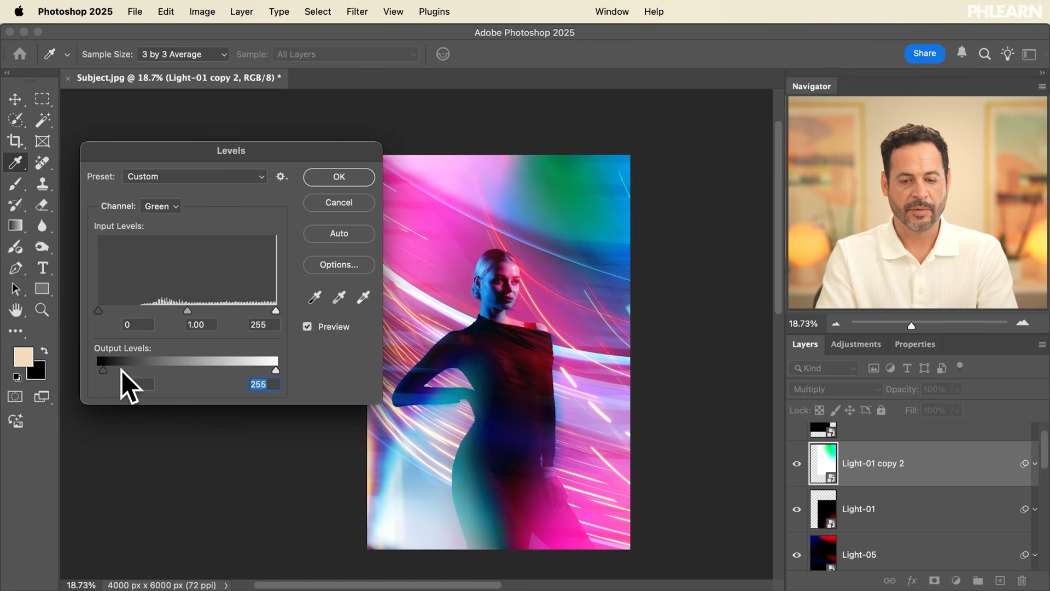Select the Path Selection arrow tool
The height and width of the screenshot is (591, 1050).
click(x=15, y=289)
